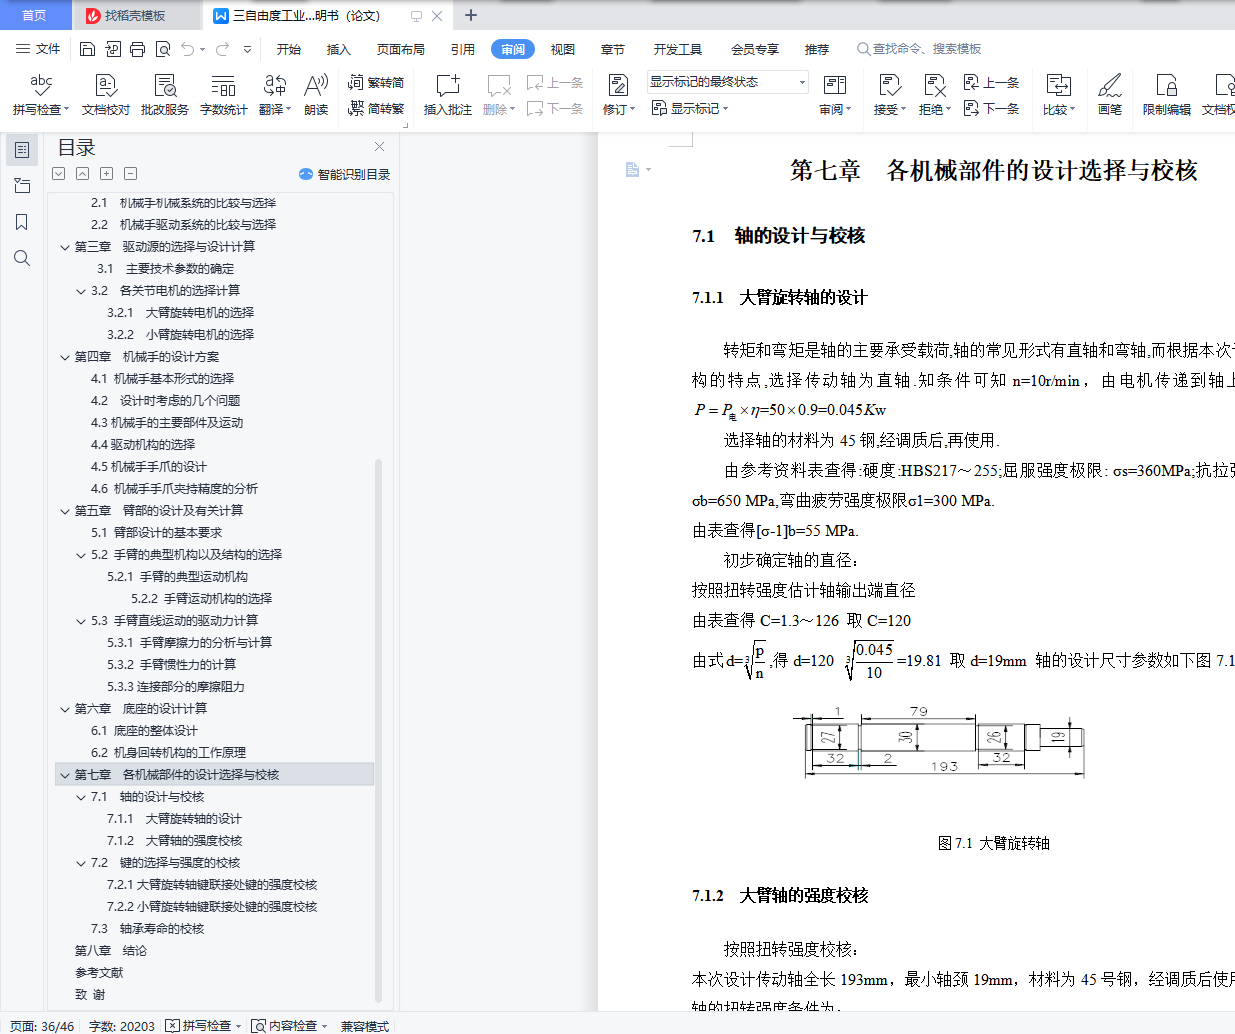Convert text with 简转繁
Viewport: 1235px width, 1034px height.
(376, 109)
